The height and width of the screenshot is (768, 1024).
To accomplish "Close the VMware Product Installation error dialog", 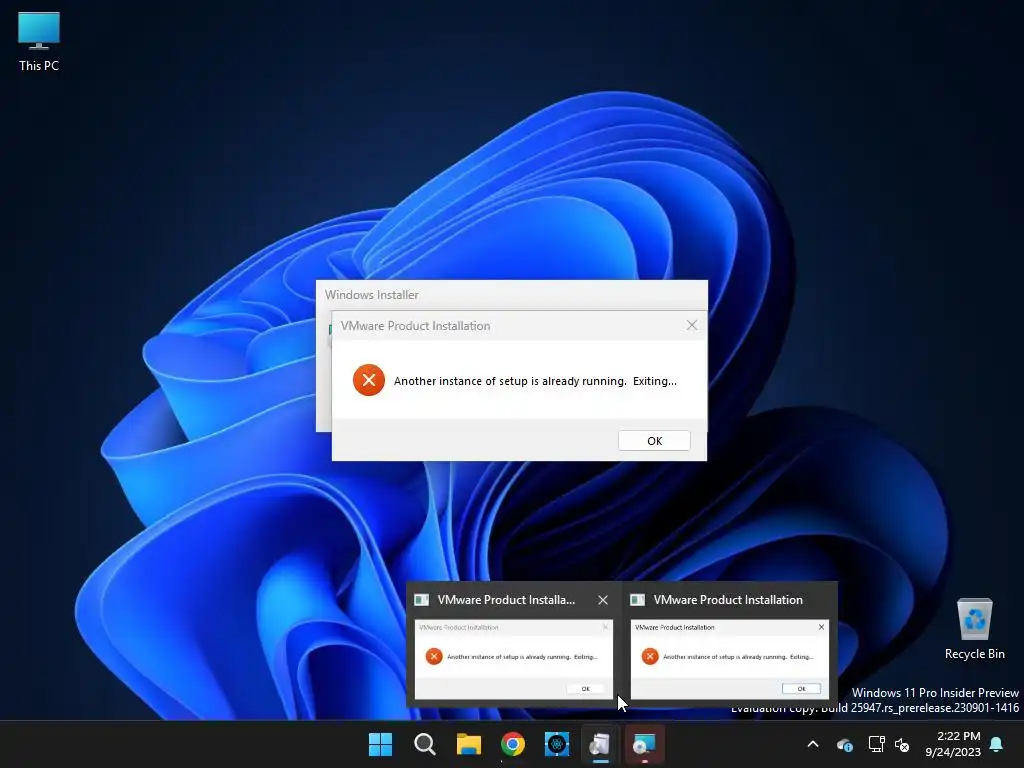I will pos(692,325).
